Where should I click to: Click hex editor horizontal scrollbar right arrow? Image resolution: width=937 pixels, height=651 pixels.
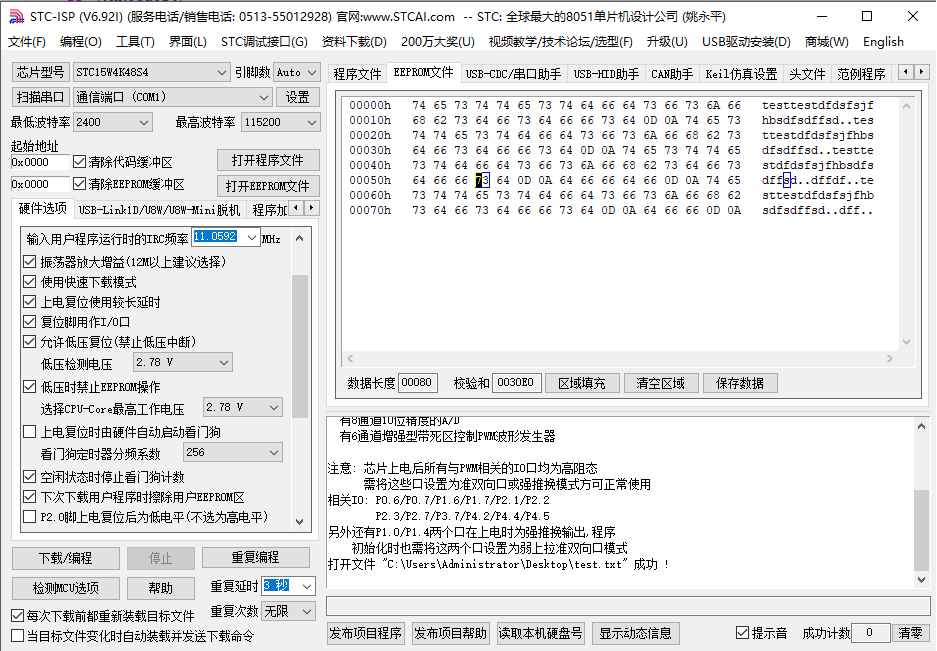890,358
